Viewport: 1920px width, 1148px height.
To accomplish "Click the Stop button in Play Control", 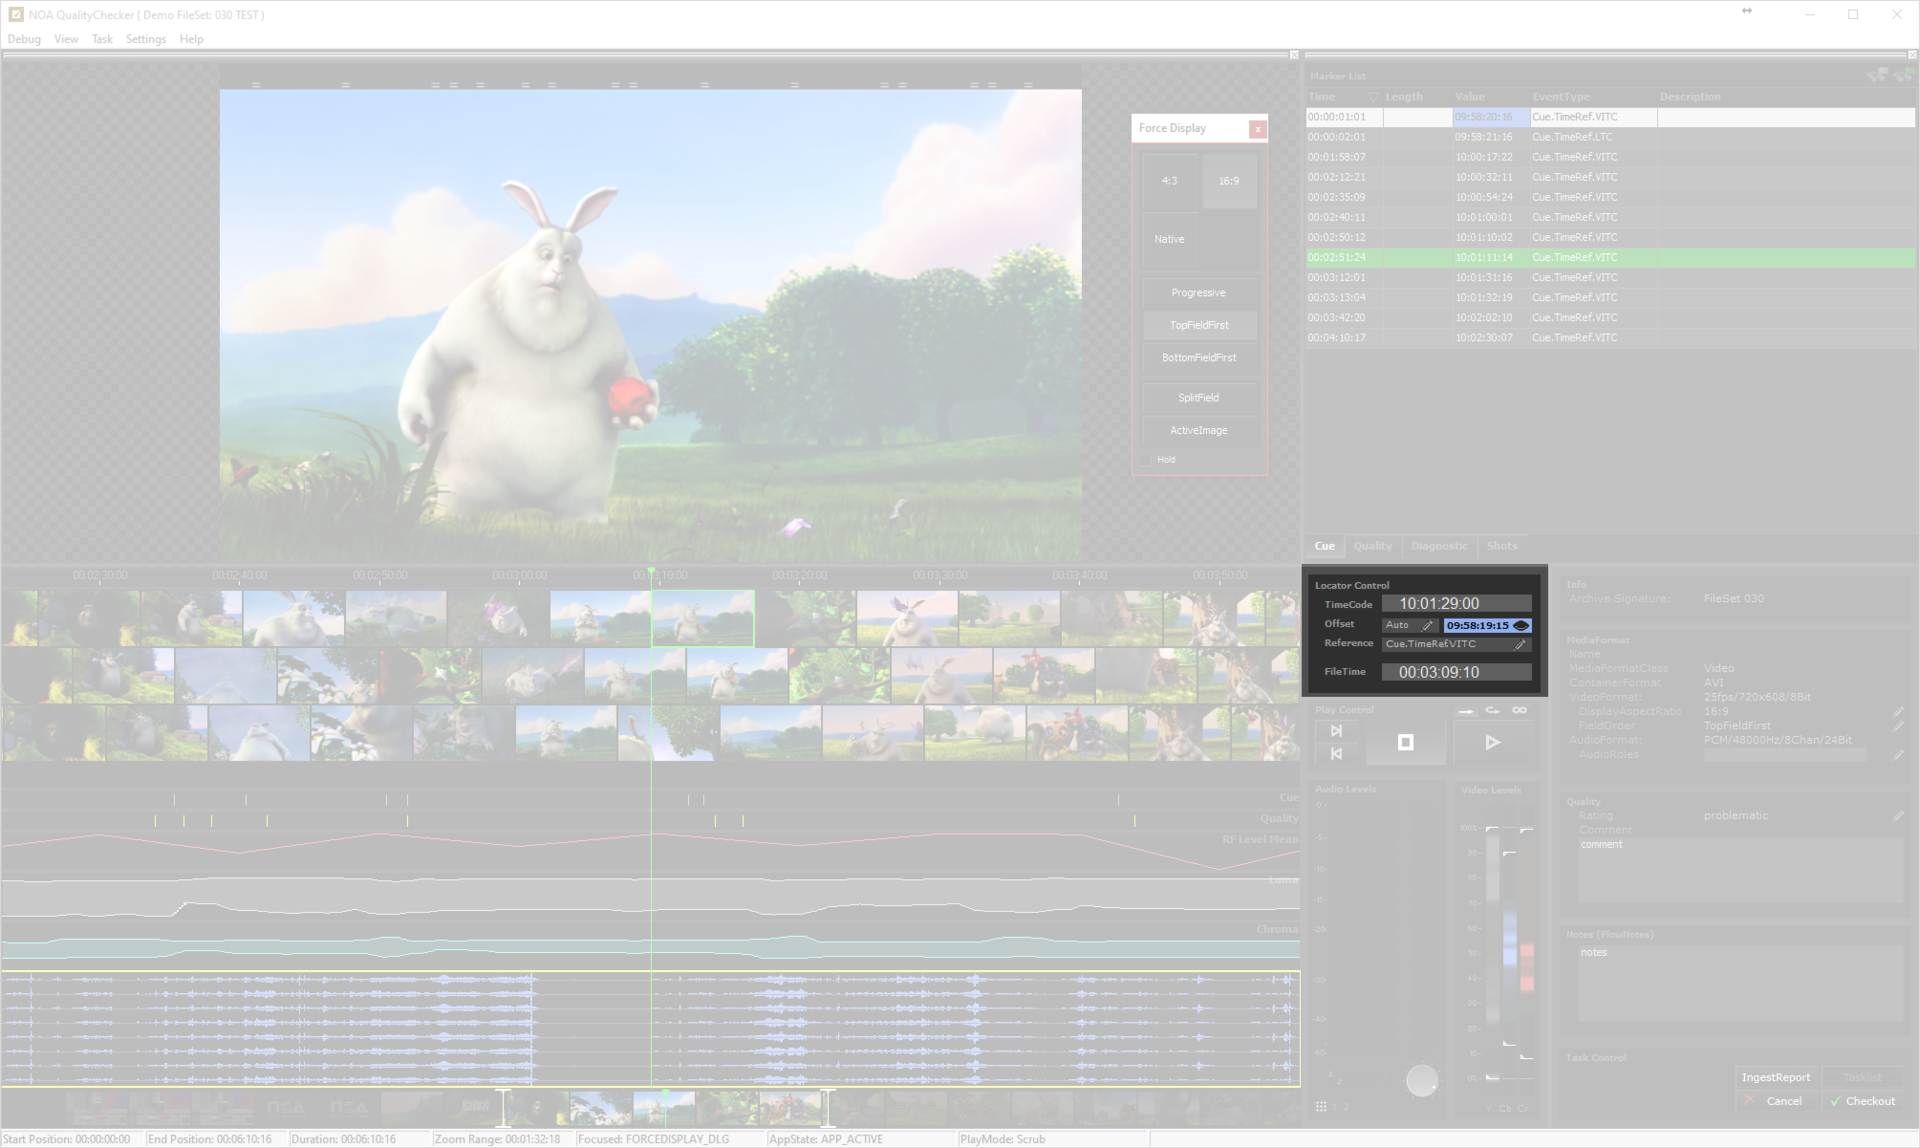I will [1405, 742].
